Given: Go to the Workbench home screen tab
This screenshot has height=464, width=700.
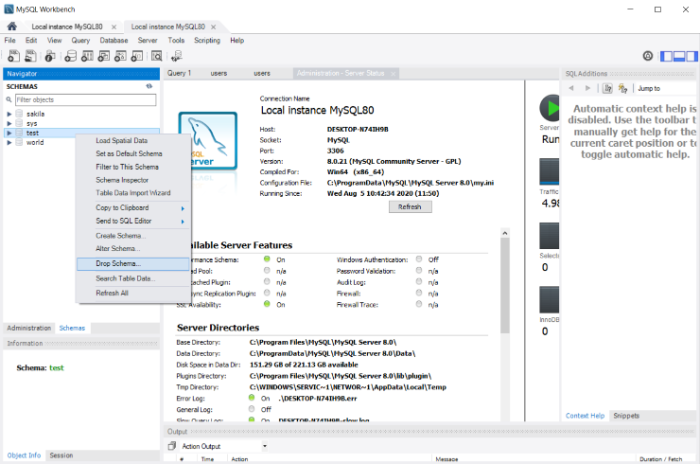Looking at the screenshot, I should click(x=12, y=26).
